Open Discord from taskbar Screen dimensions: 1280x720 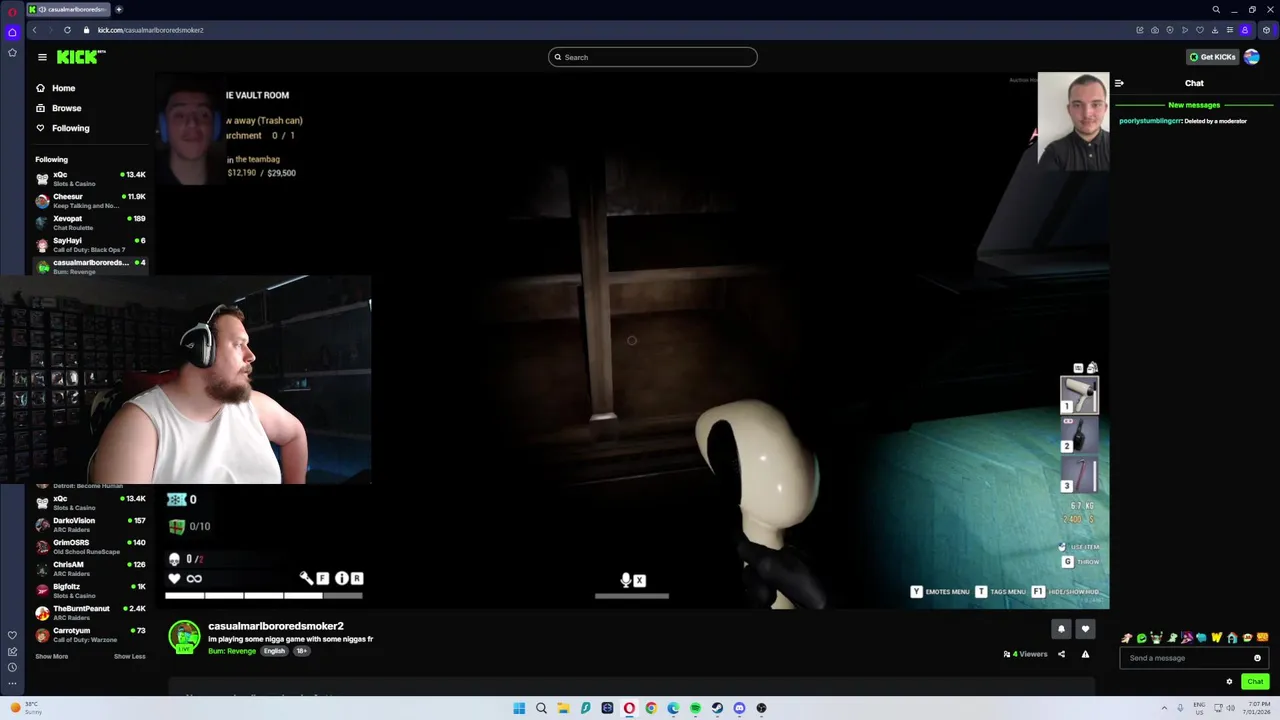pyautogui.click(x=739, y=708)
